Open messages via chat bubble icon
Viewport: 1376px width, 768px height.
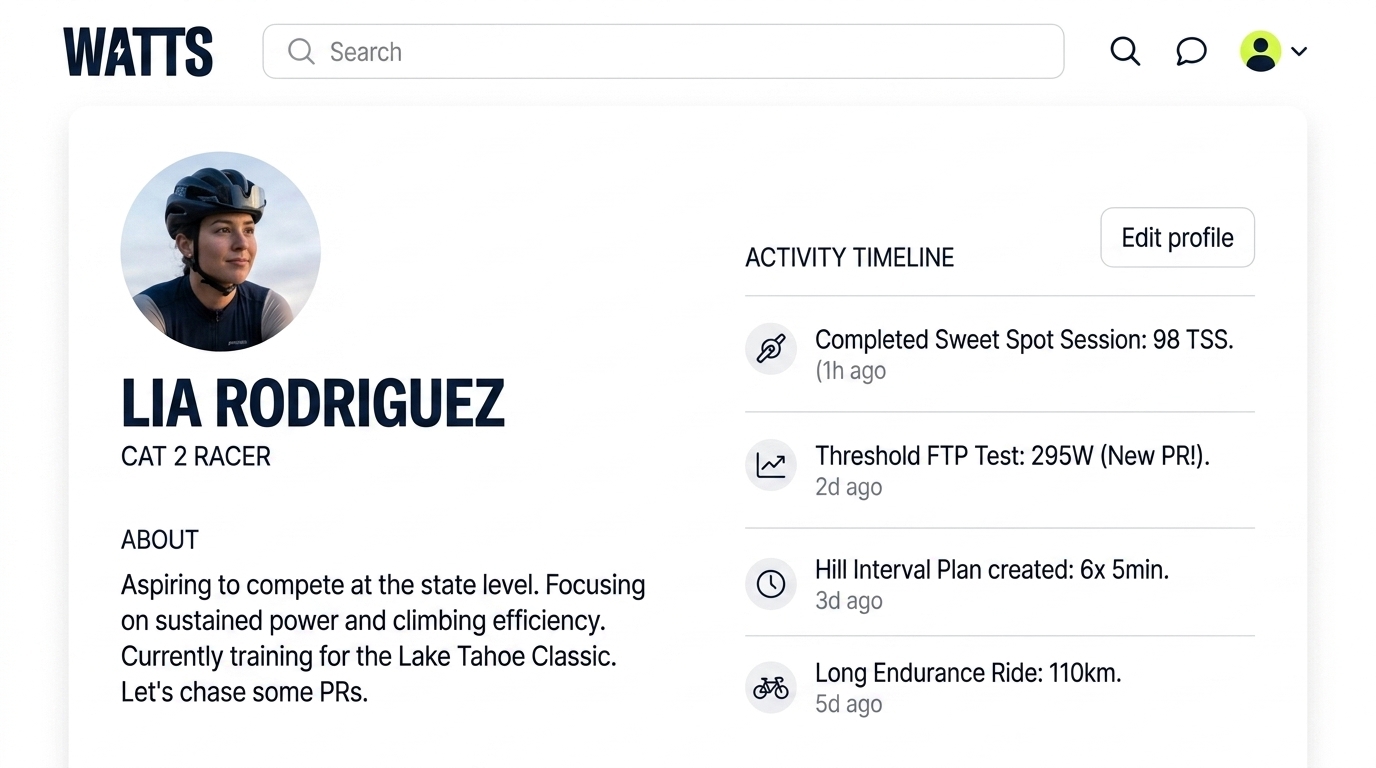(x=1191, y=51)
